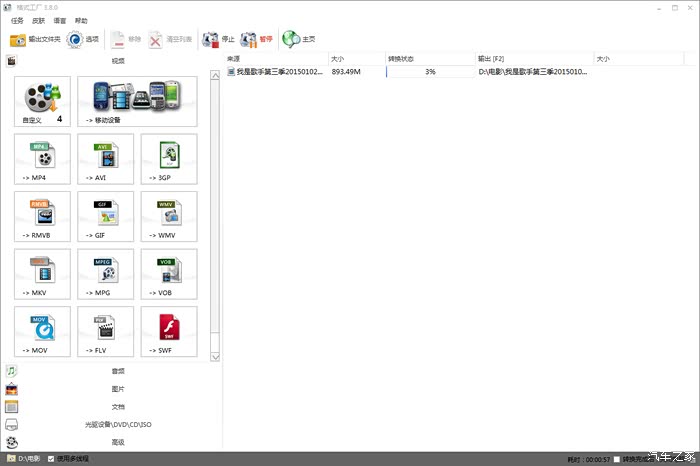
Task: Click the 暂停 (Pause) toolbar button
Action: (256, 40)
